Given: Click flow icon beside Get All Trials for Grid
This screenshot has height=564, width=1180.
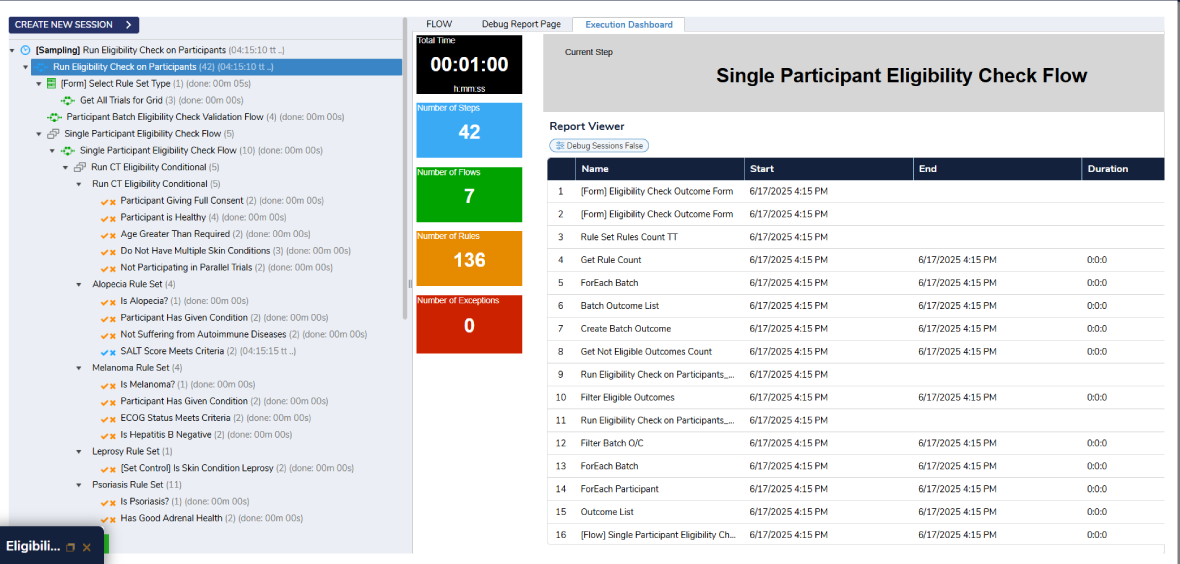Looking at the screenshot, I should (x=68, y=100).
